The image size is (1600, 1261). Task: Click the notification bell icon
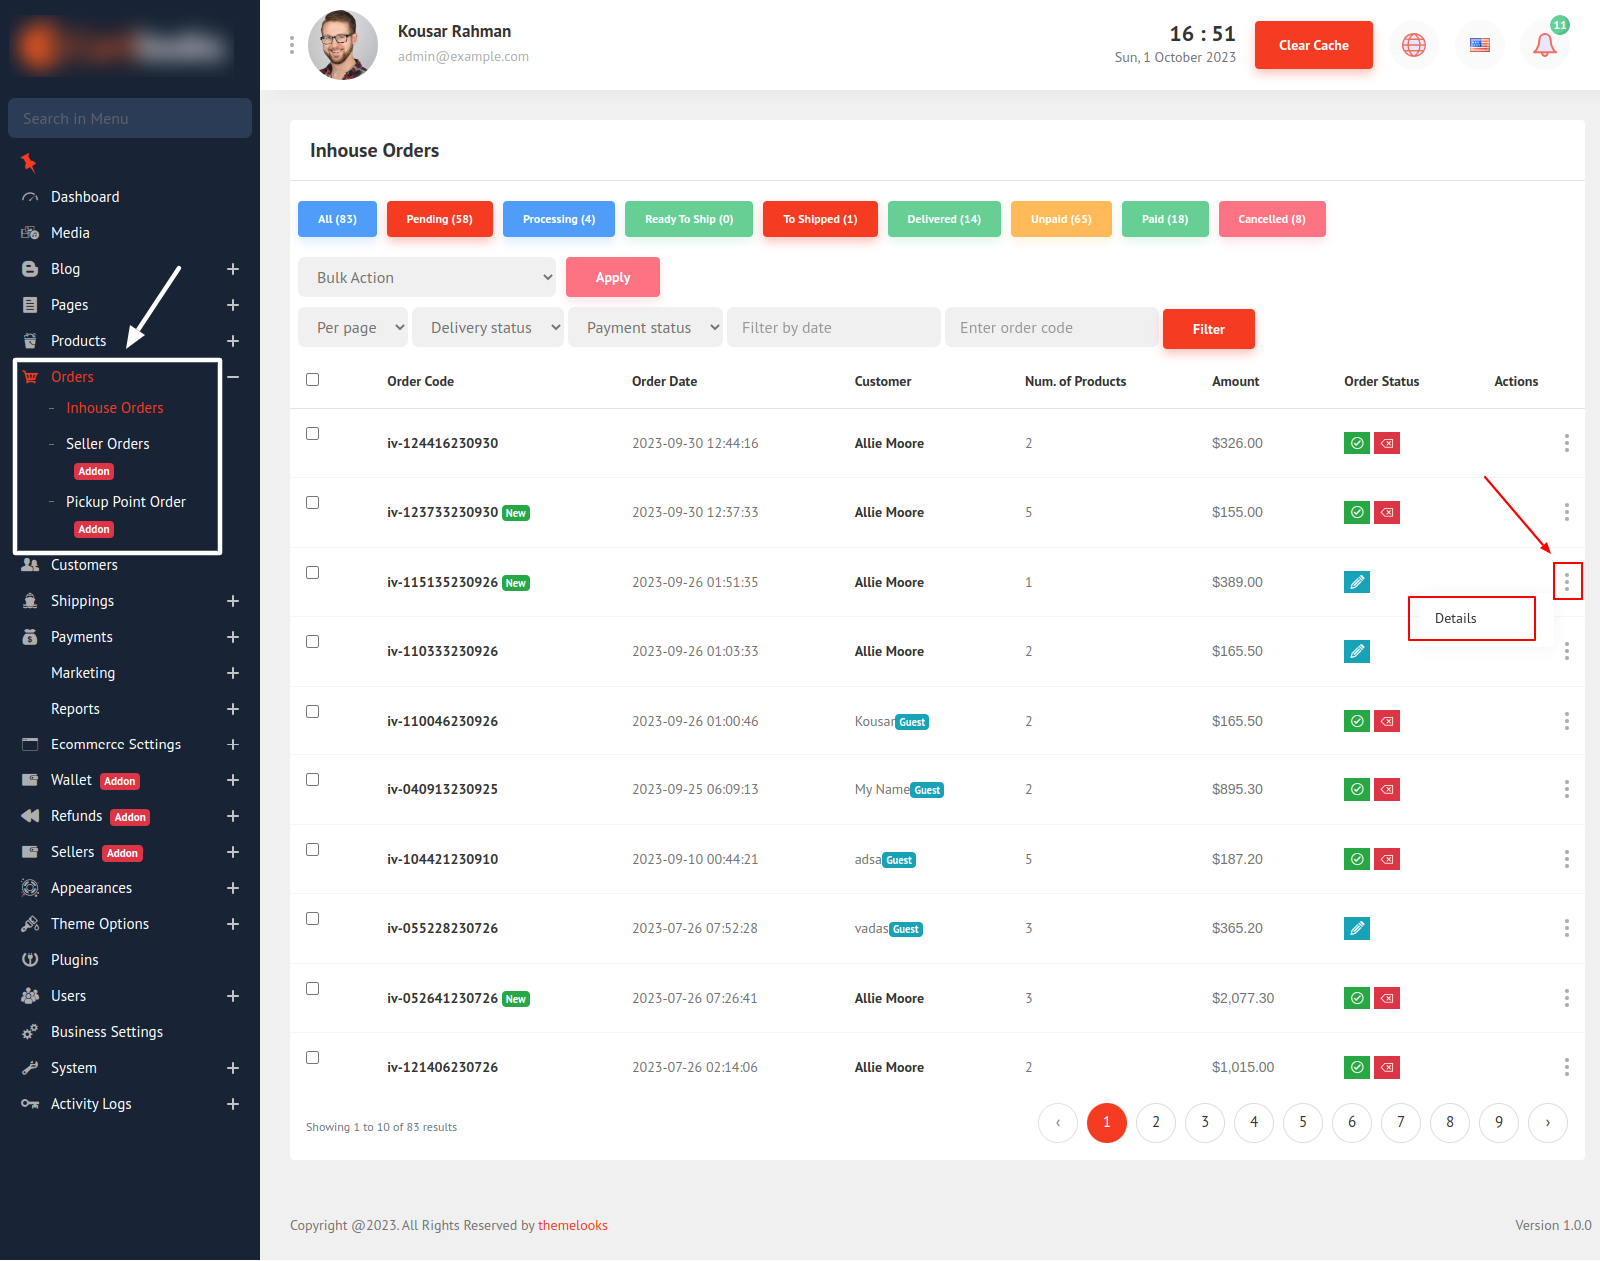click(1544, 45)
